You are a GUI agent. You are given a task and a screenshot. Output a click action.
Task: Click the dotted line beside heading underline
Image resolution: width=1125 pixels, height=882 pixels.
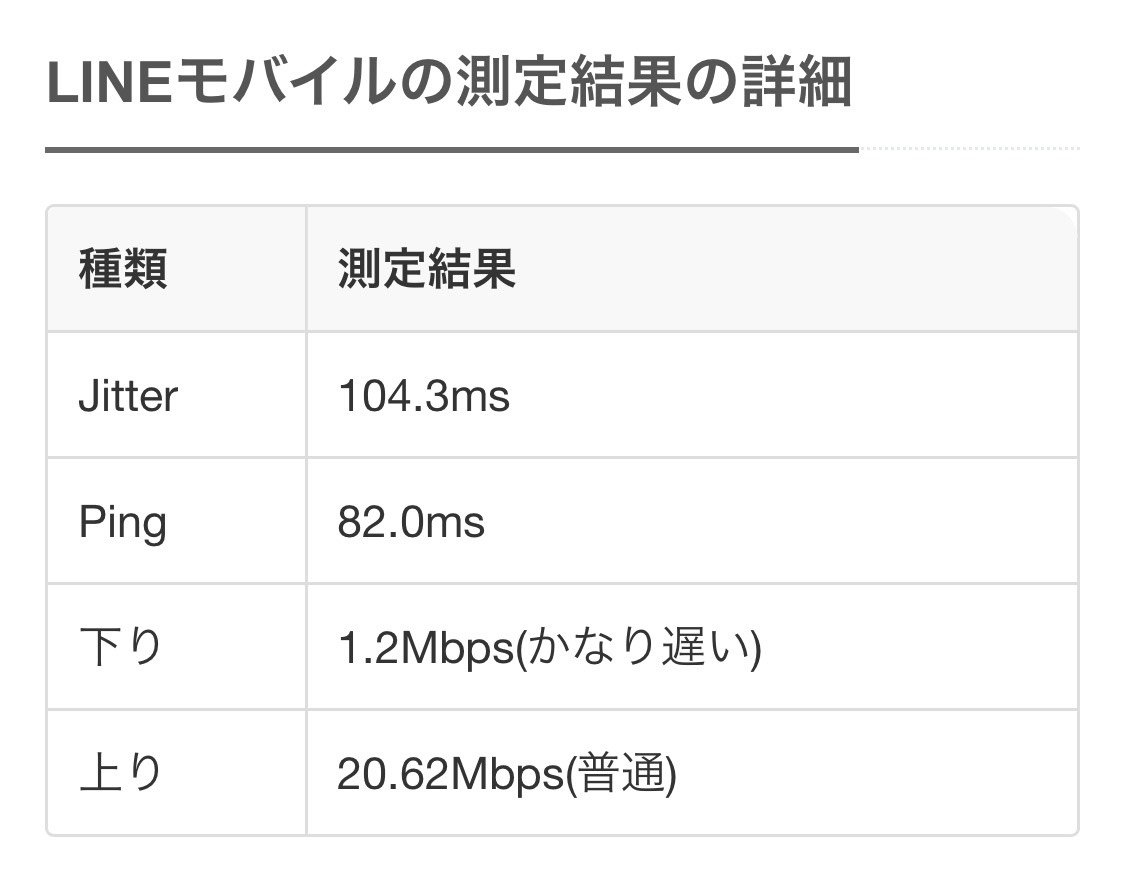(x=969, y=149)
